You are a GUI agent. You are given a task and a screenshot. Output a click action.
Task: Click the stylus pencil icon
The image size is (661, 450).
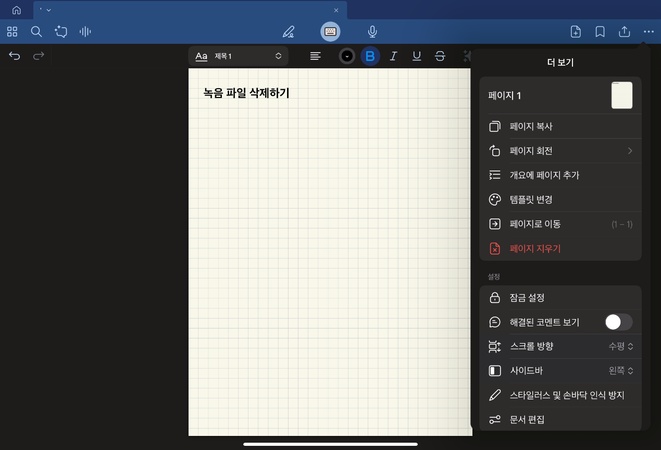coord(495,395)
